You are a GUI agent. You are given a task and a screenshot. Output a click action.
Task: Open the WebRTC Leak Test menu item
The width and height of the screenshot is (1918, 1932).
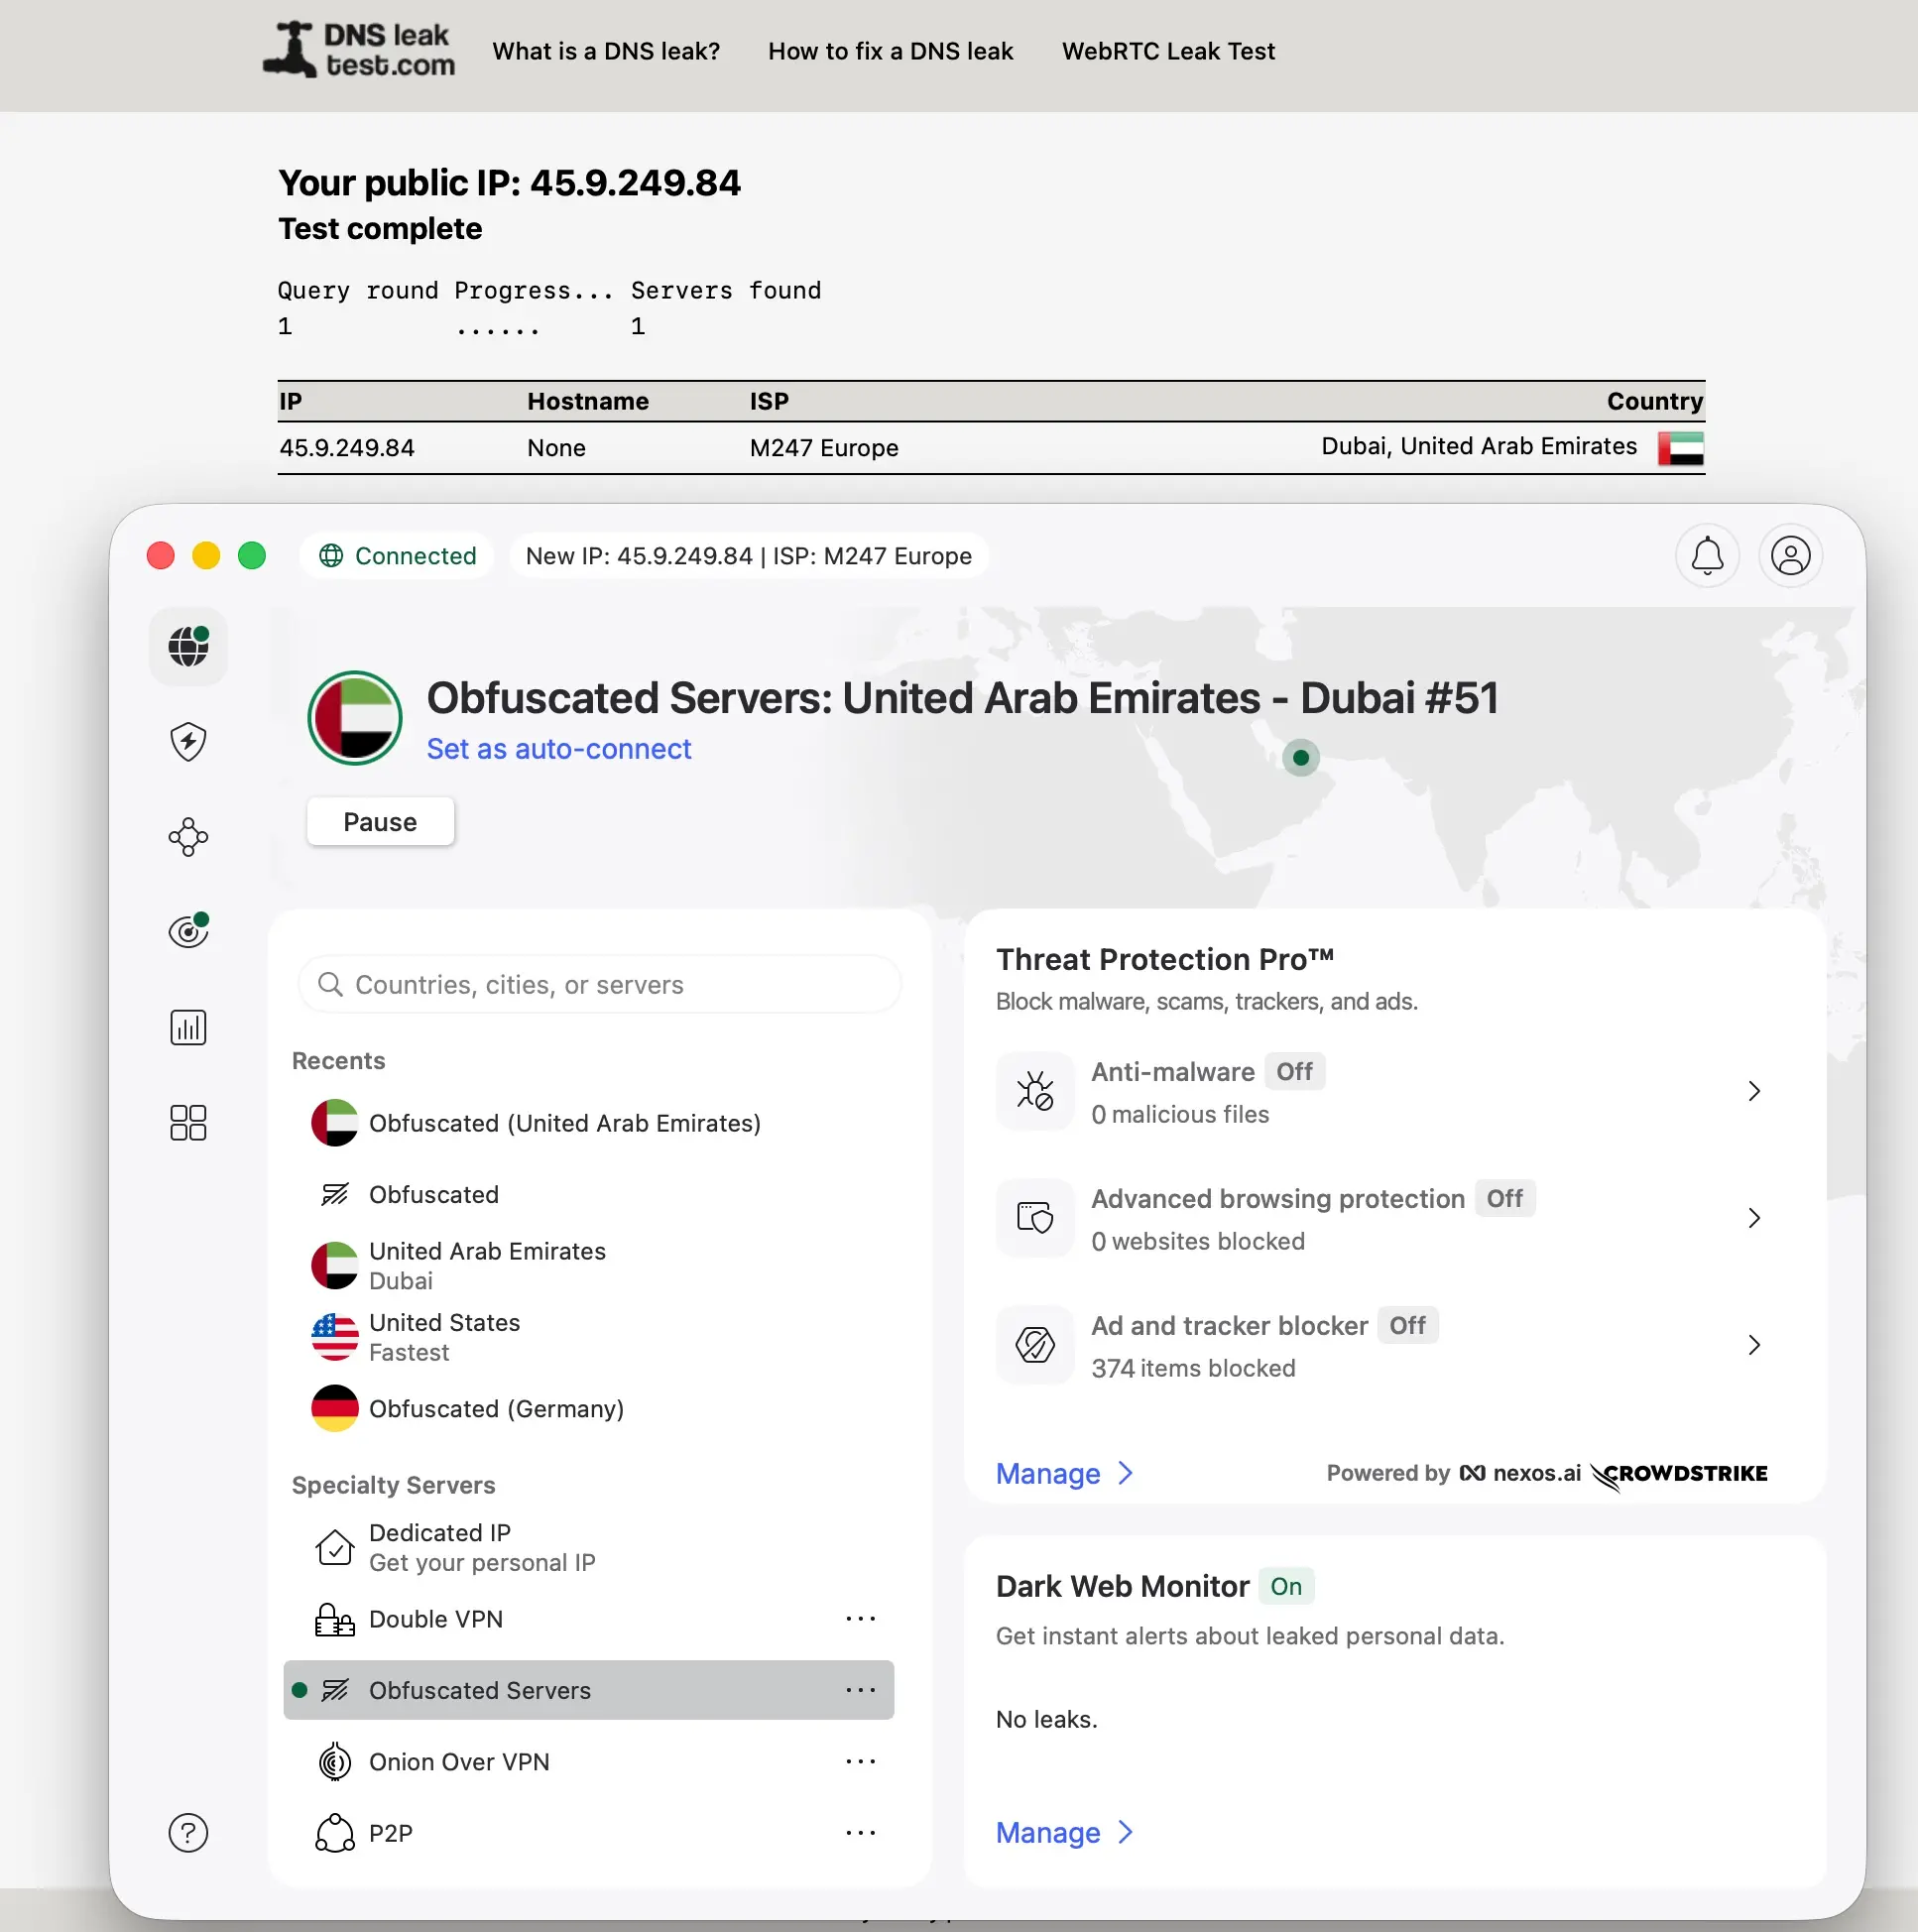coord(1168,51)
